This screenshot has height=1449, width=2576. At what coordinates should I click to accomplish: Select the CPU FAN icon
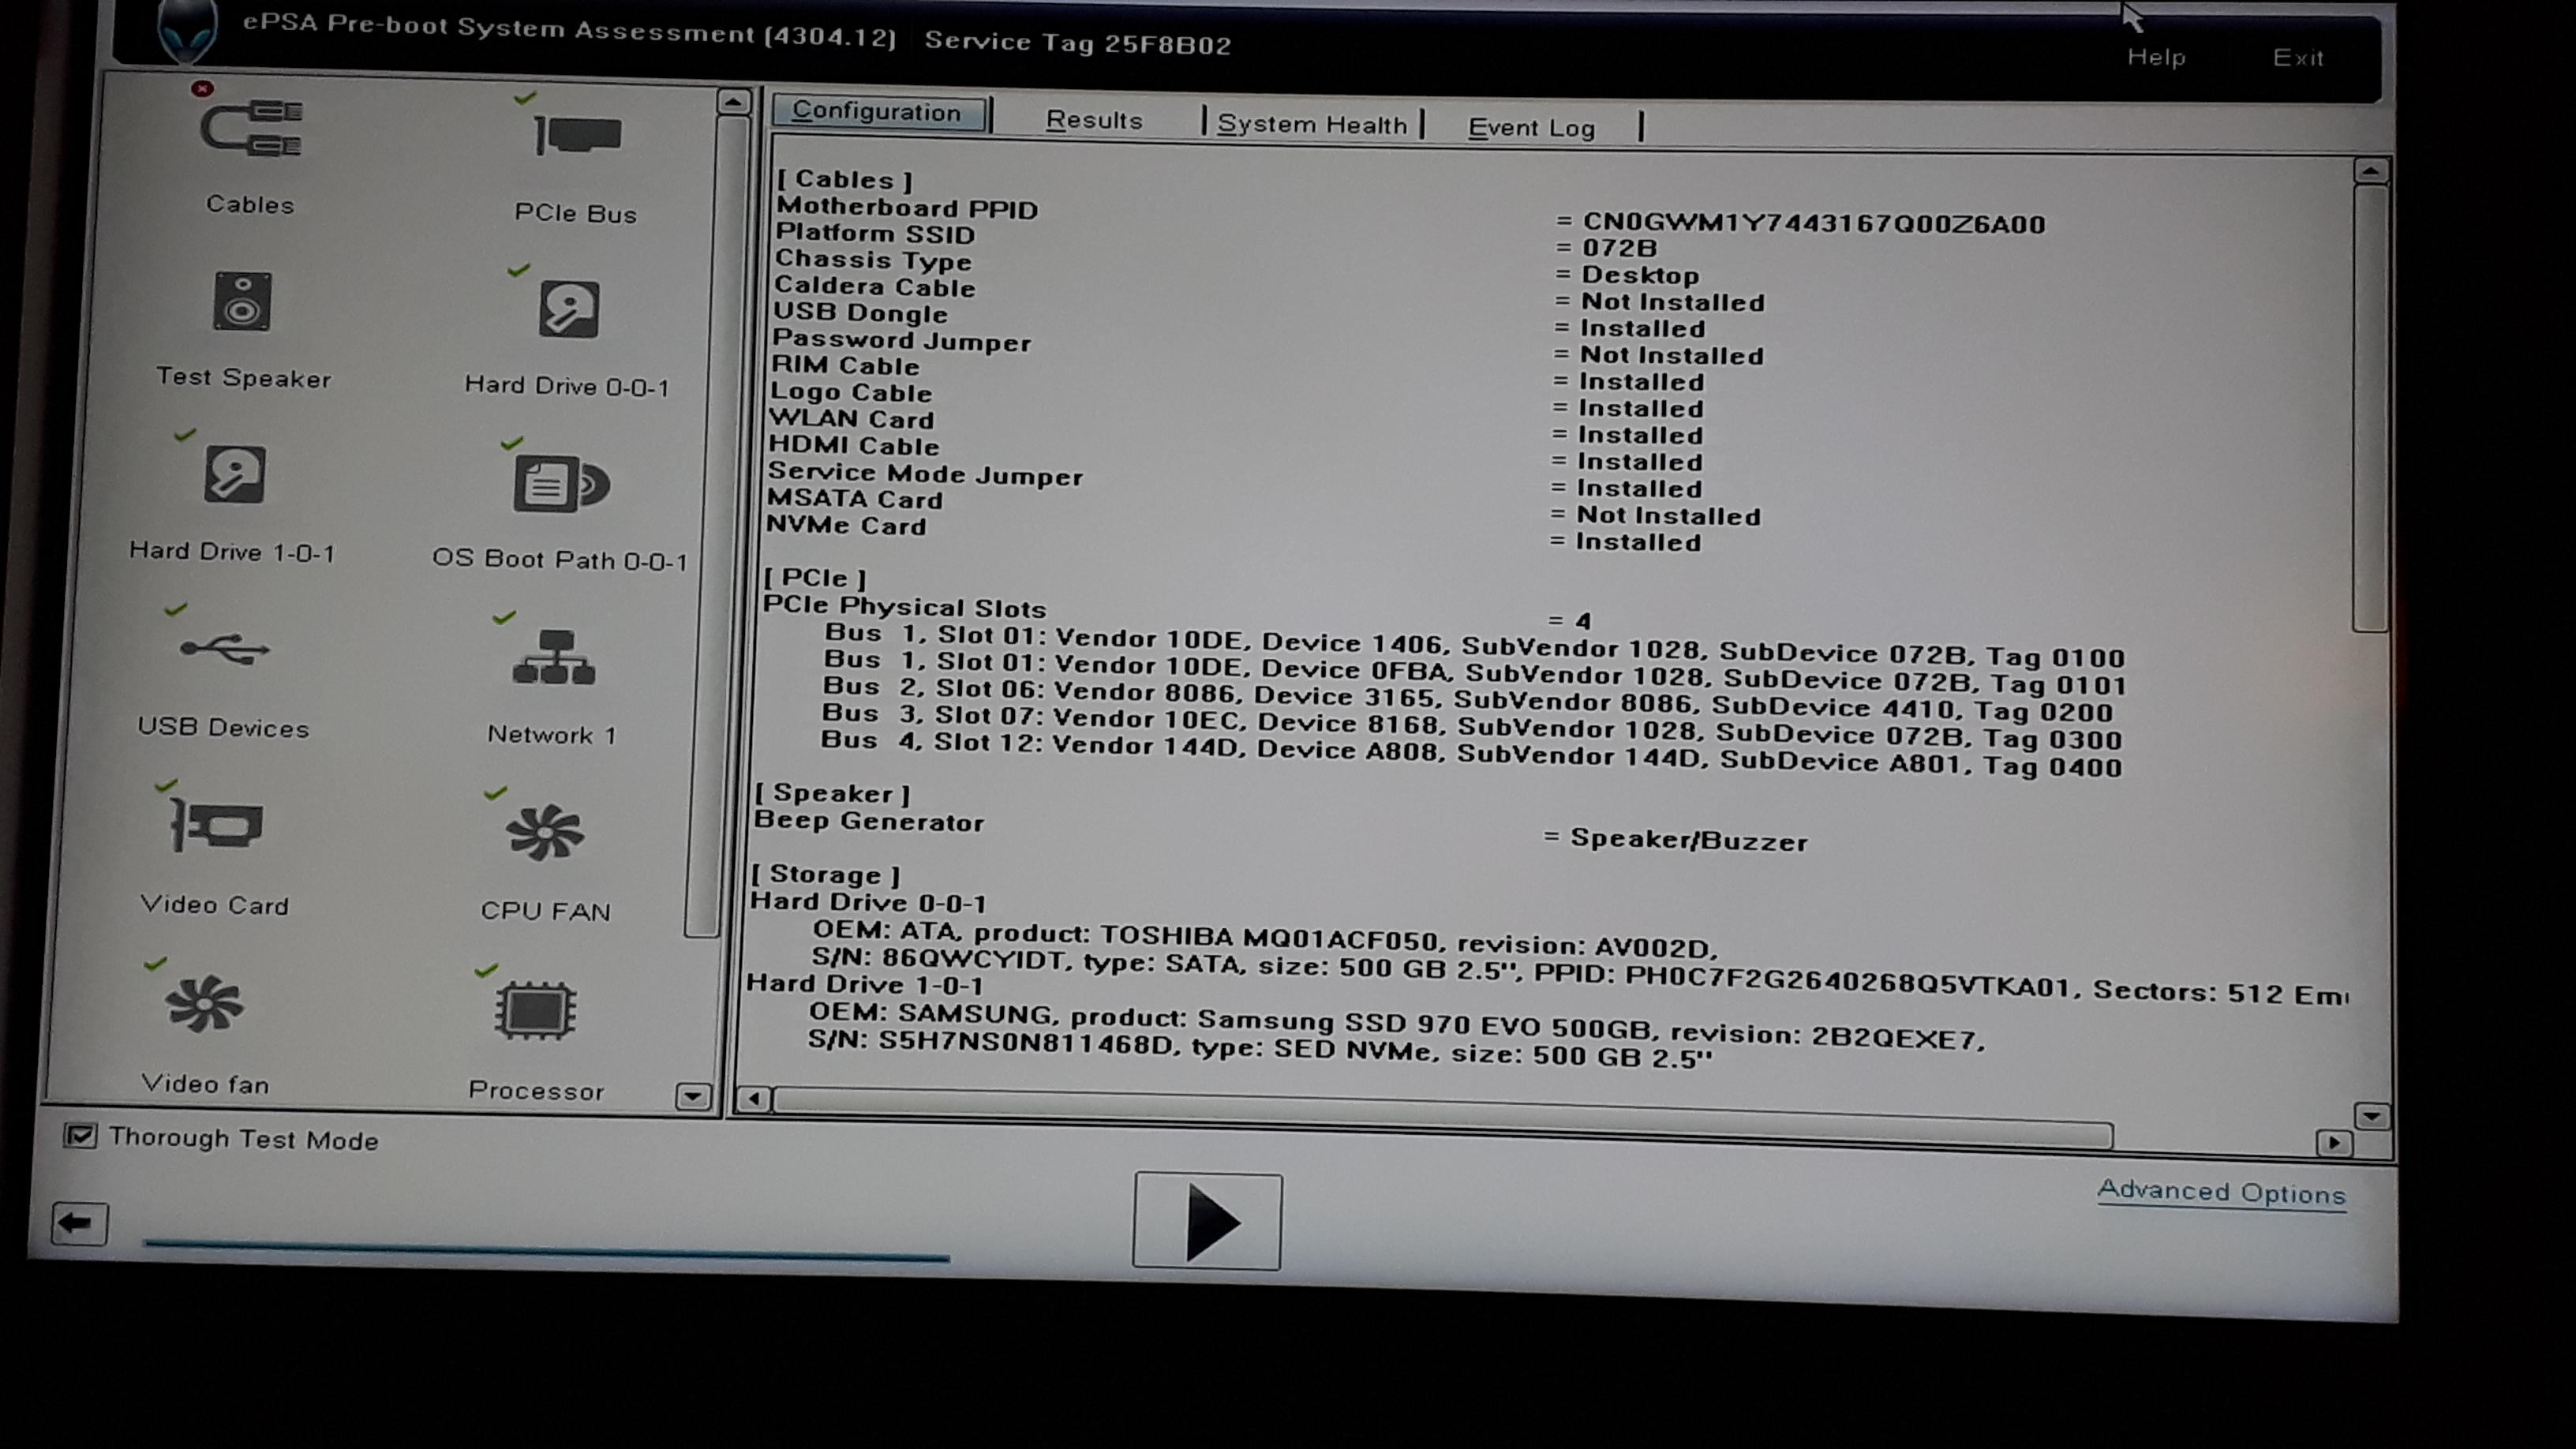[545, 832]
